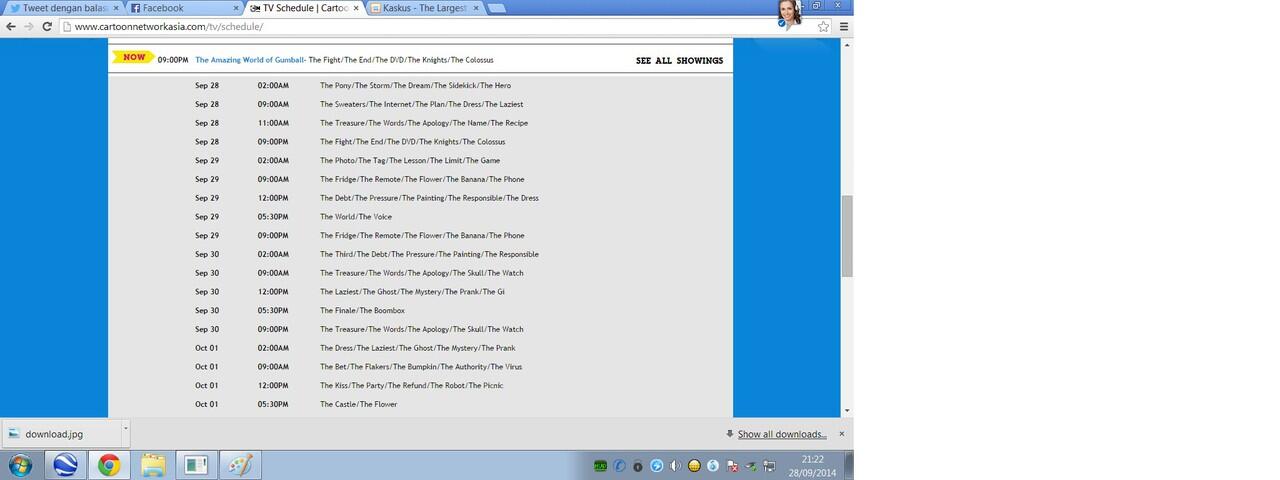
Task: Click The Castle/The Flower episode text
Action: [x=358, y=405]
